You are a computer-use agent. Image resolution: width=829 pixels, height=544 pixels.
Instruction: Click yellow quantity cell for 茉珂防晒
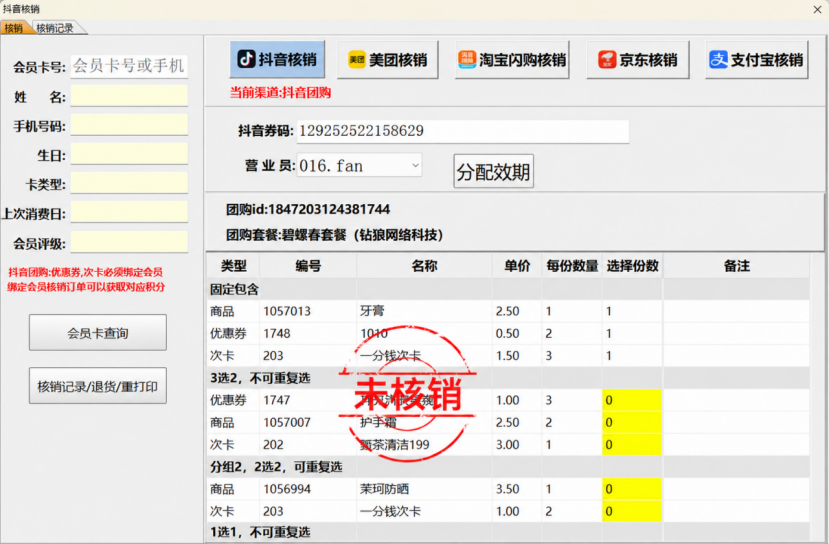point(632,489)
